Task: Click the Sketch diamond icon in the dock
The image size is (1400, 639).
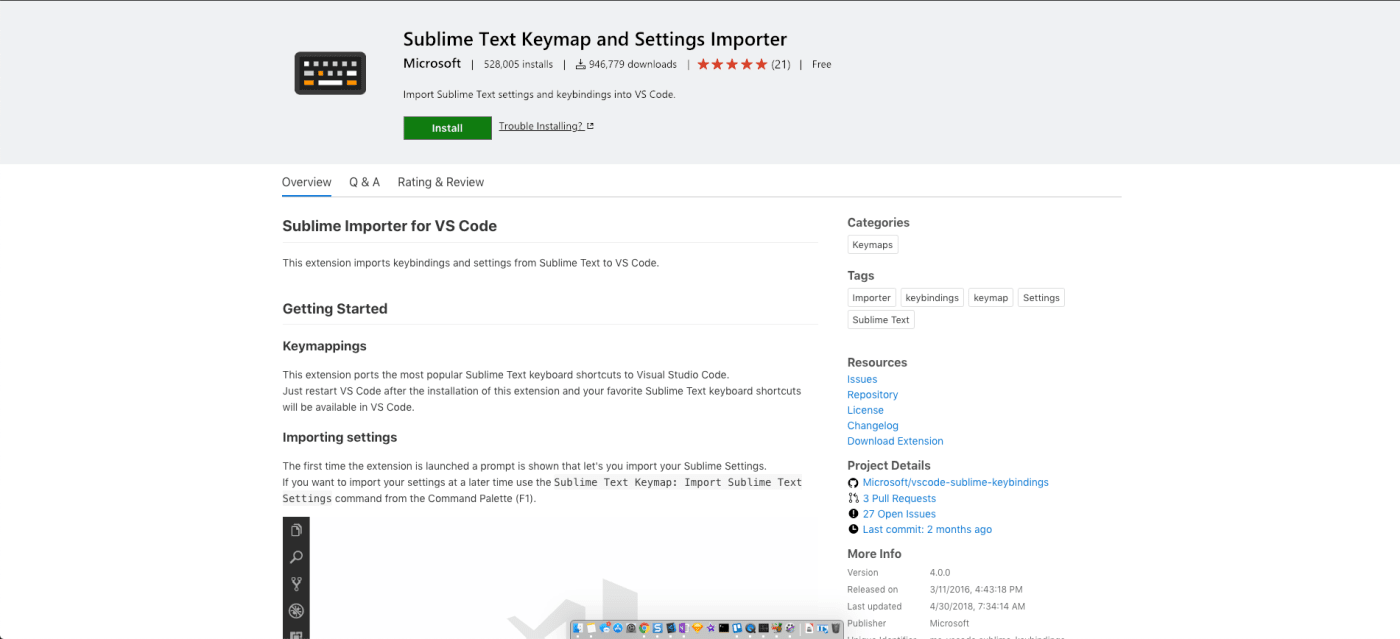Action: (x=697, y=628)
